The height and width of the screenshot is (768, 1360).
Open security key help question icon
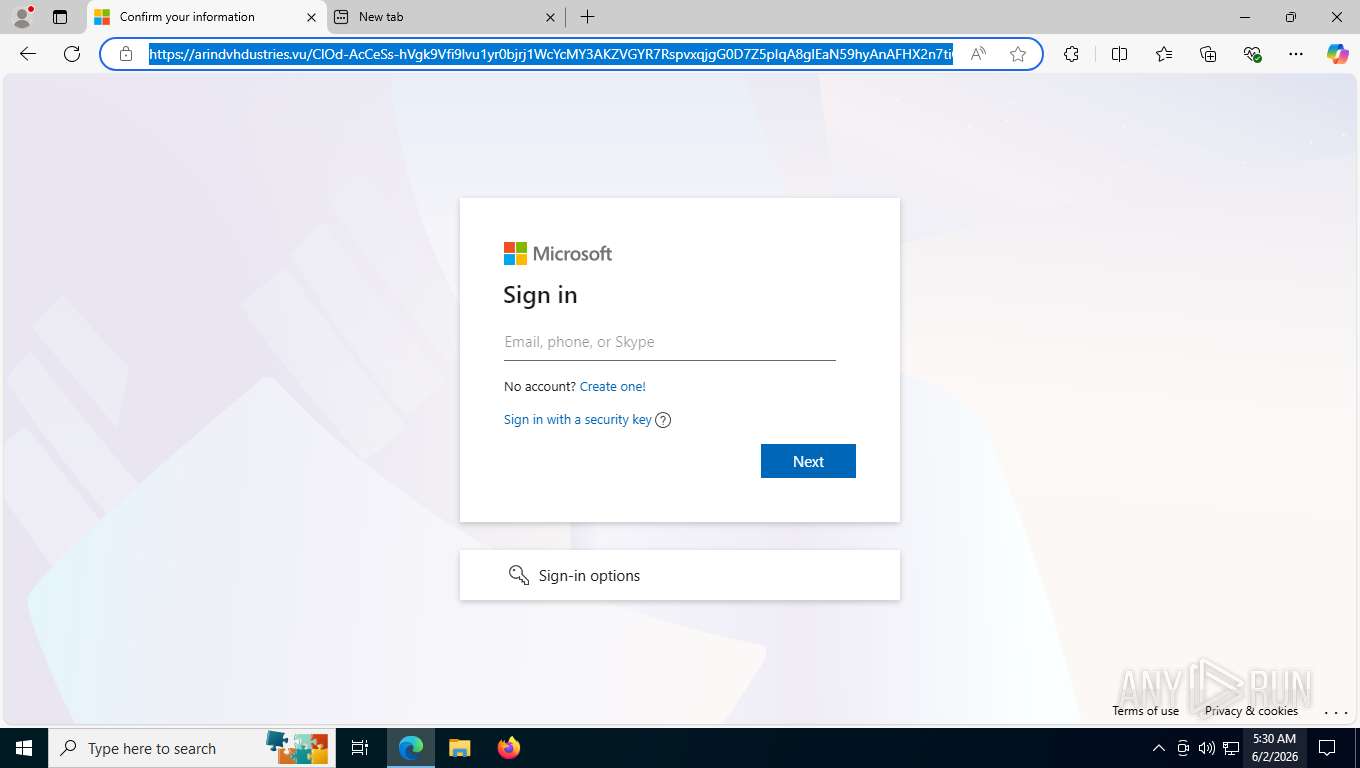663,420
